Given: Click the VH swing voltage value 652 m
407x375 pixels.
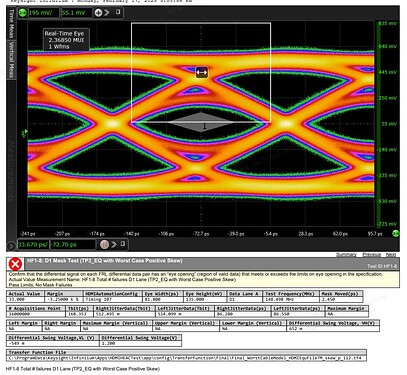Looking at the screenshot, I should coord(333,328).
